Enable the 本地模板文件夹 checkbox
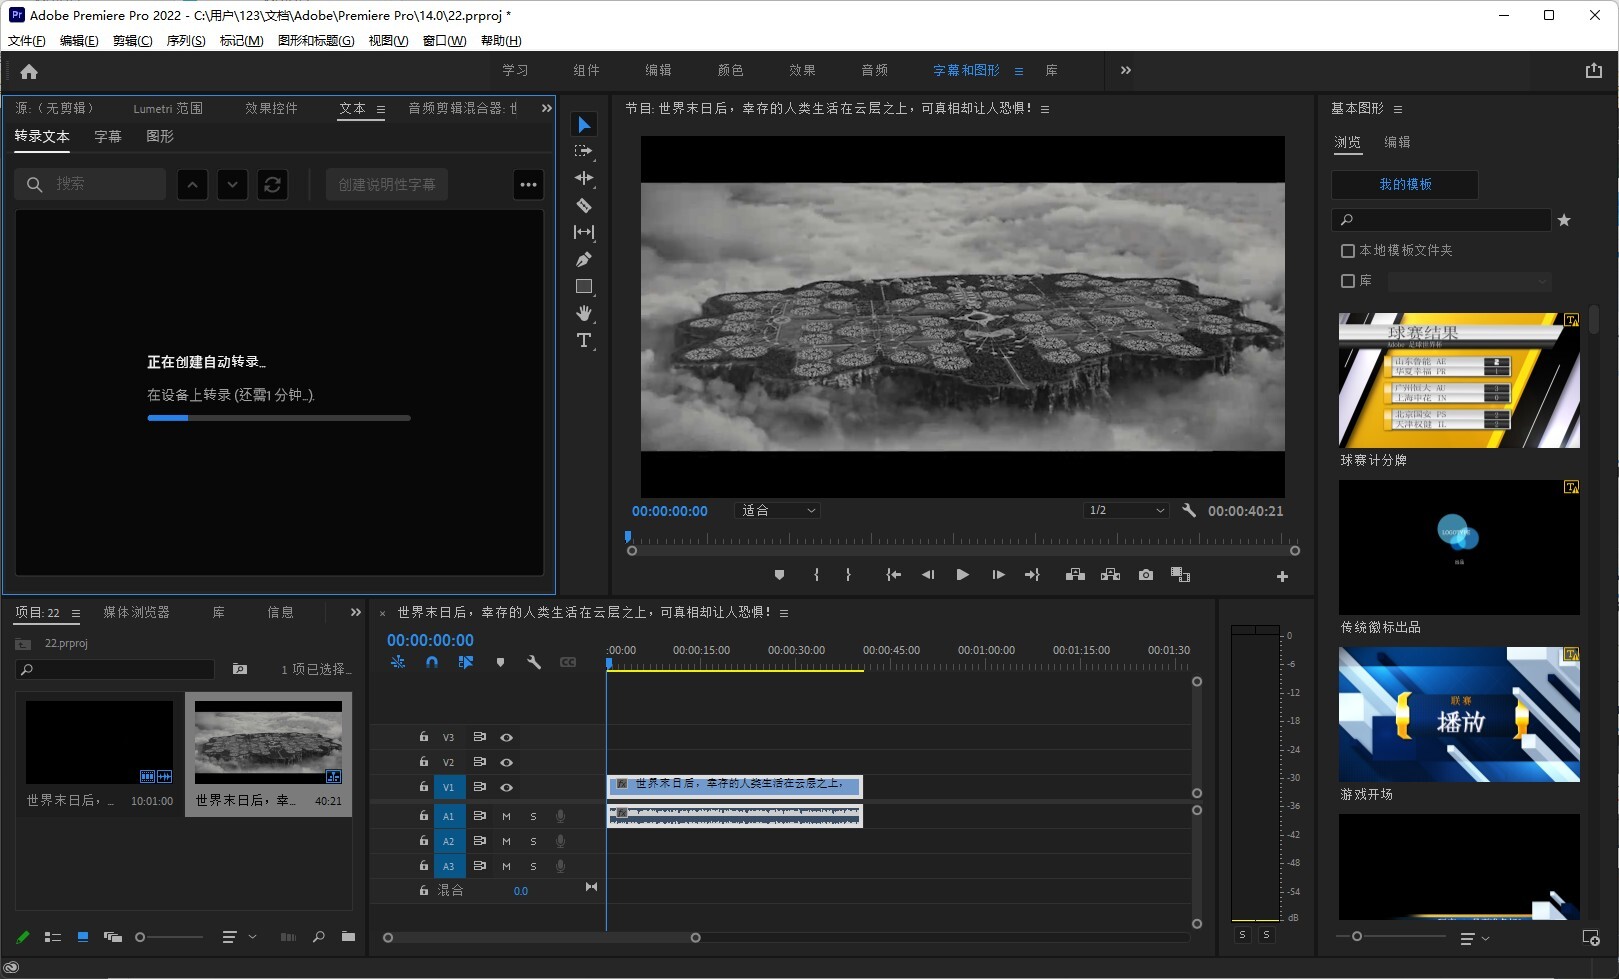The image size is (1619, 979). [x=1348, y=251]
